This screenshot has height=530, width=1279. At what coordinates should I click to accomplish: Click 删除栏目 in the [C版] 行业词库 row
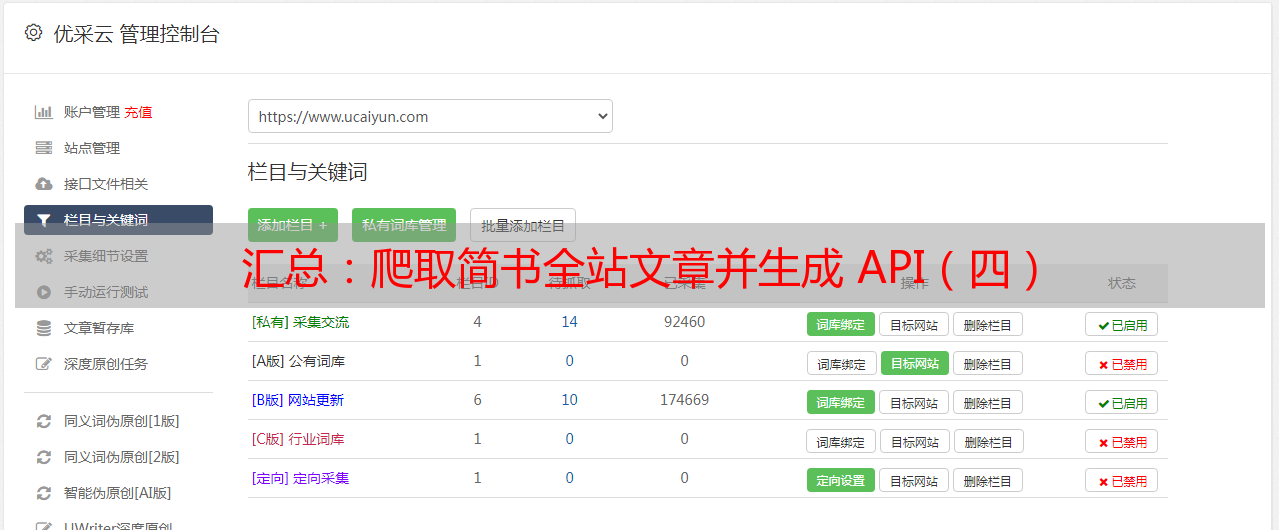988,441
